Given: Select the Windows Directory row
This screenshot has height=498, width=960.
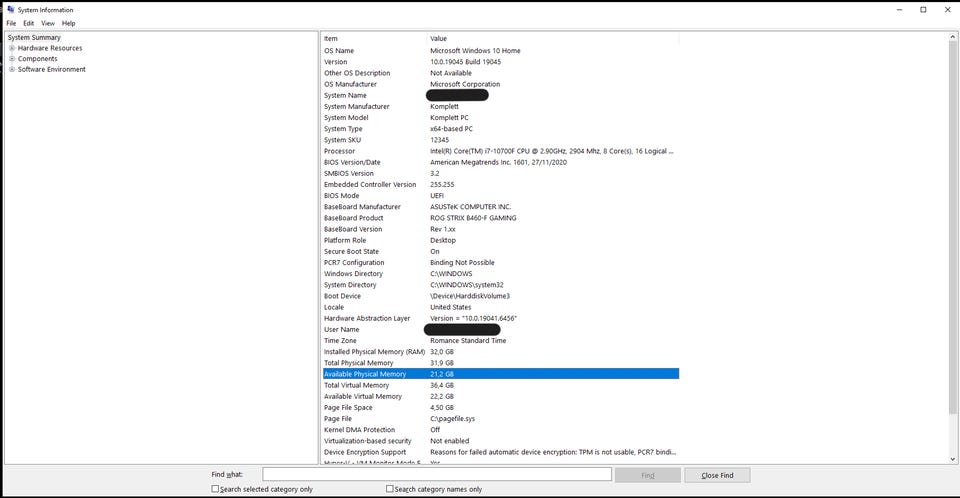Looking at the screenshot, I should click(x=501, y=274).
